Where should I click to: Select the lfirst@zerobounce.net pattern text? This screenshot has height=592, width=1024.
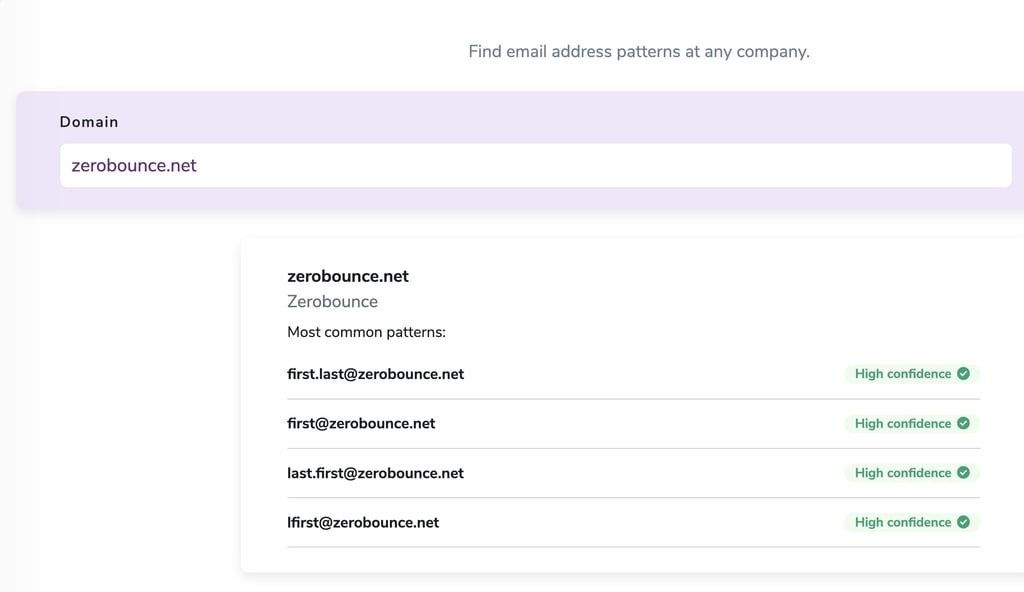coord(363,523)
